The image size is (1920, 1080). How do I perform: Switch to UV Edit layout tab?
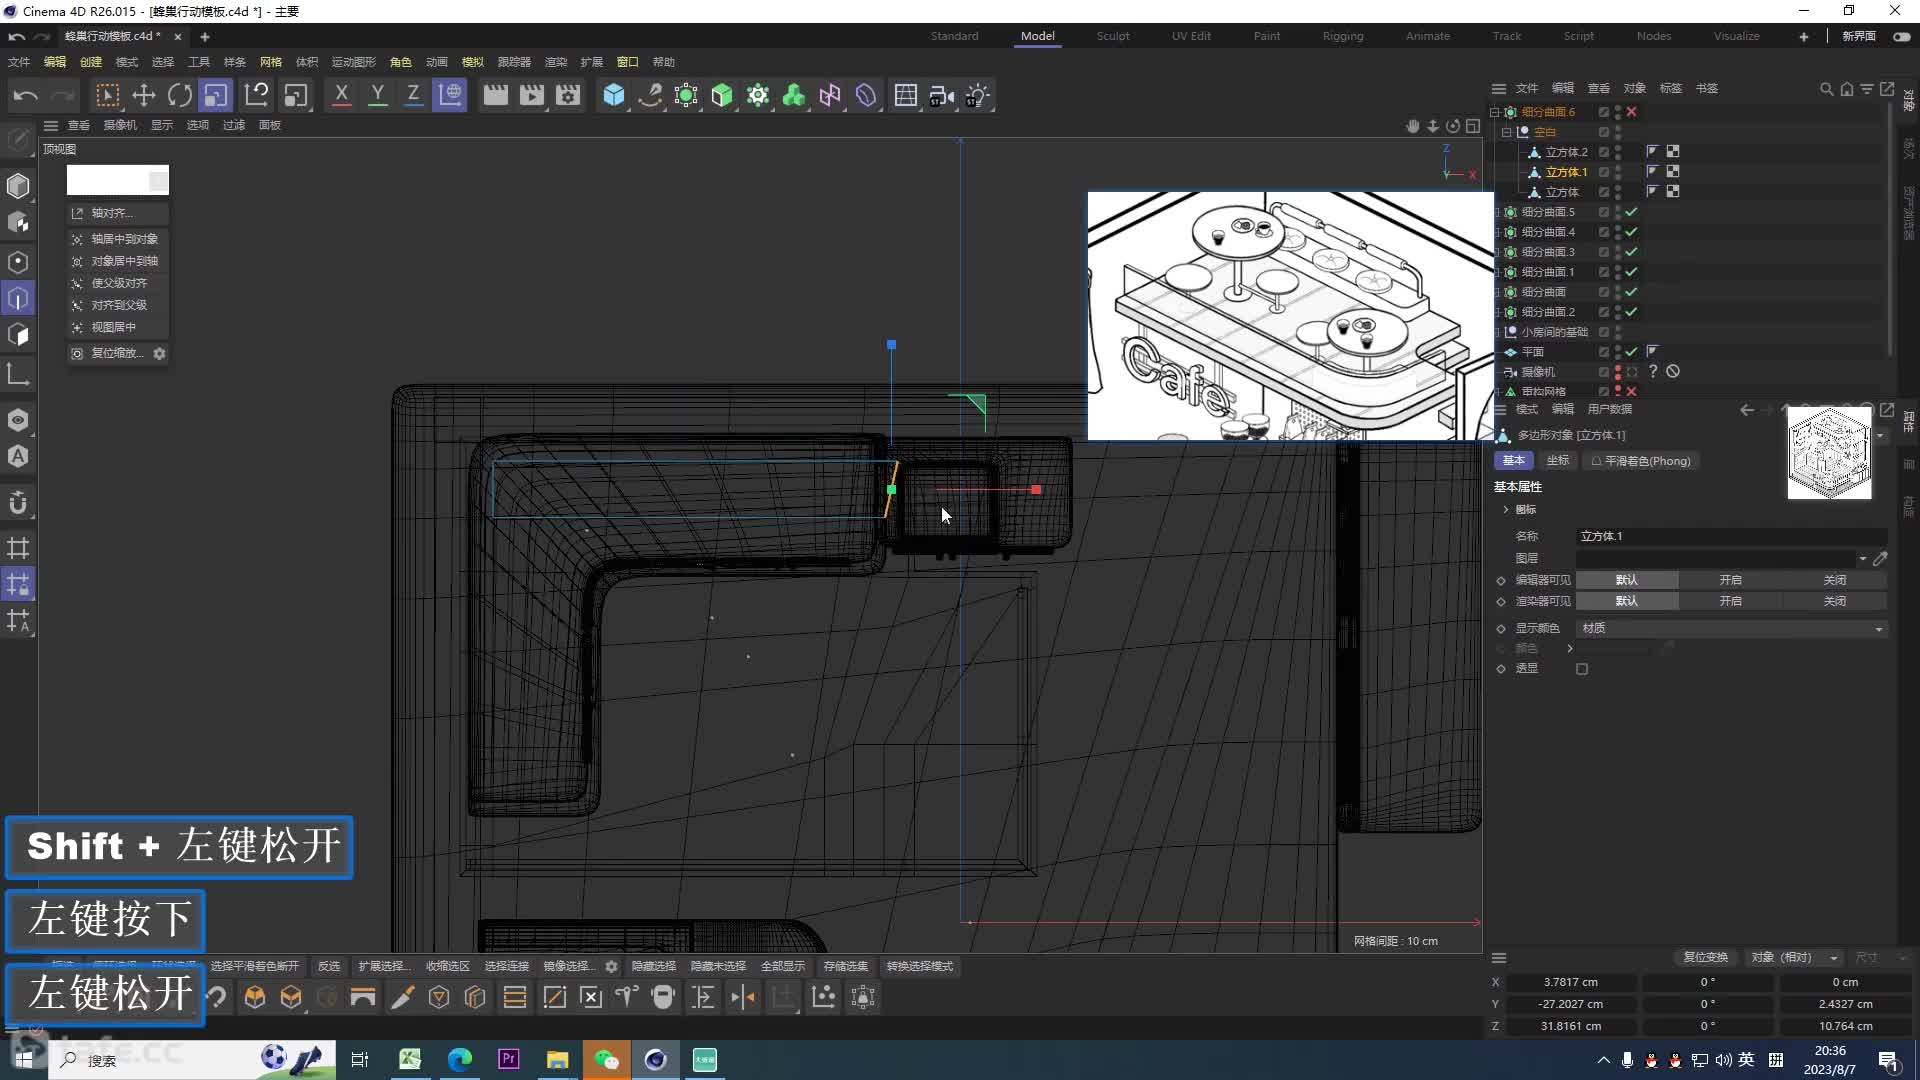click(1191, 36)
